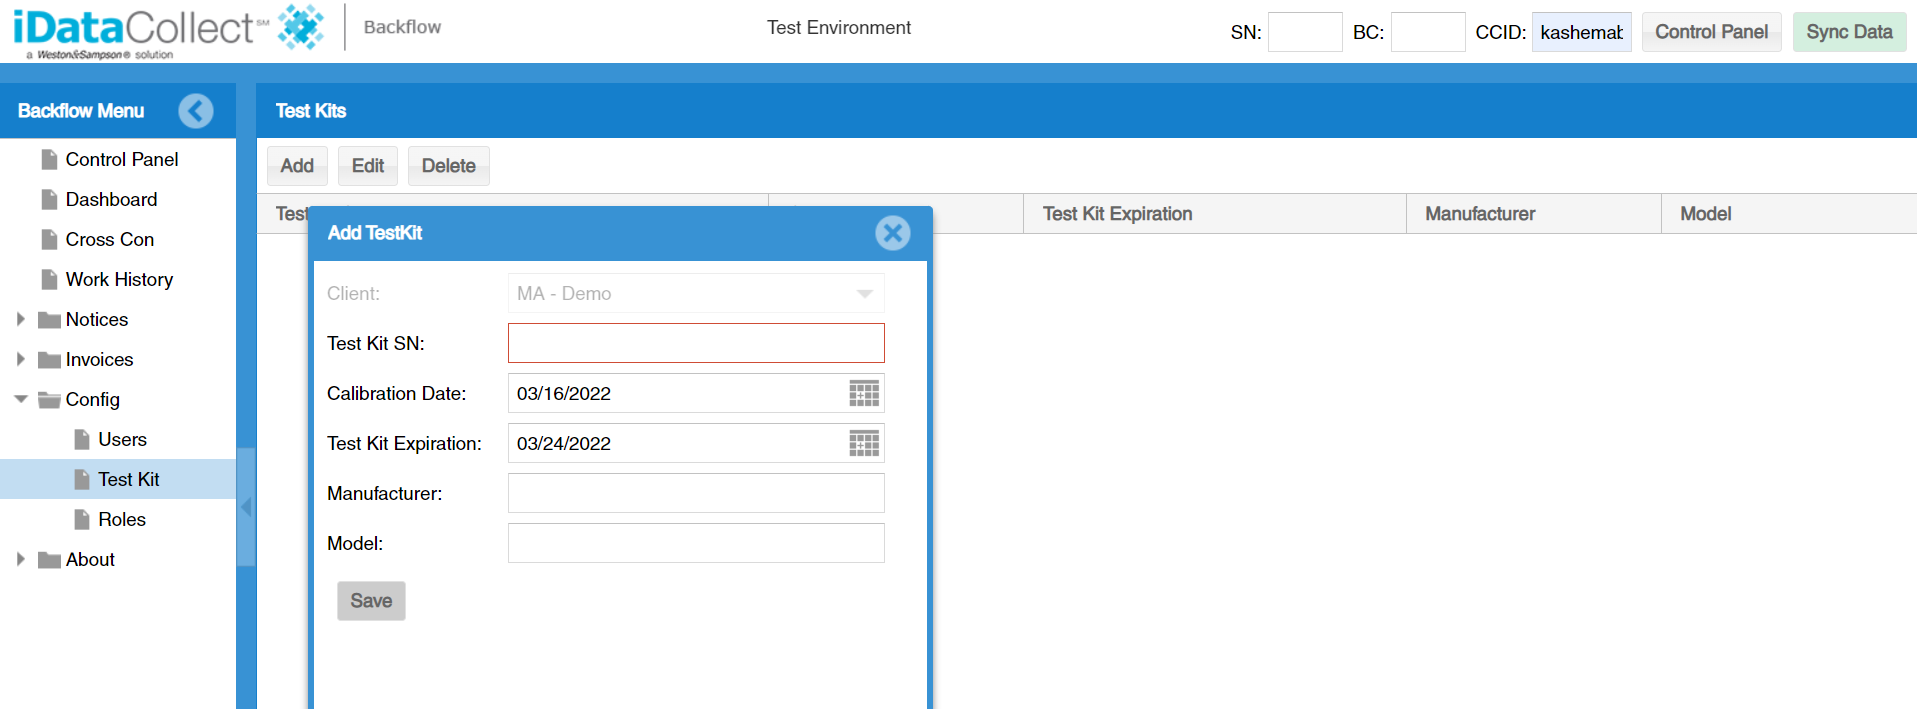This screenshot has width=1917, height=709.
Task: Click the Save button
Action: [371, 601]
